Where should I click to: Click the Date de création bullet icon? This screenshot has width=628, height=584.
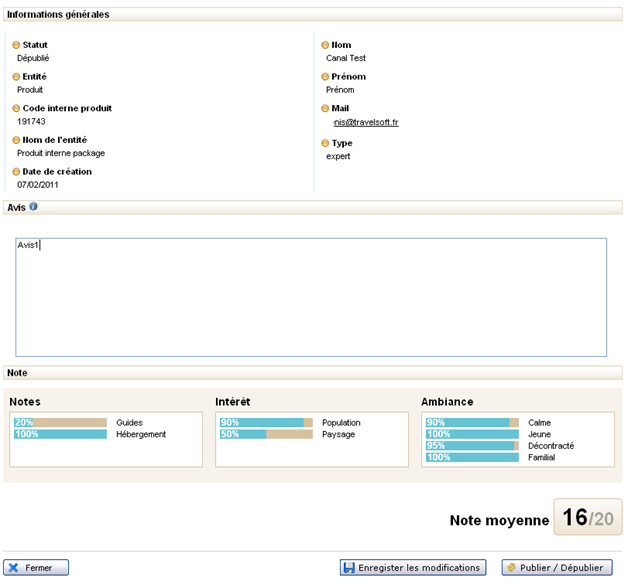coord(16,172)
